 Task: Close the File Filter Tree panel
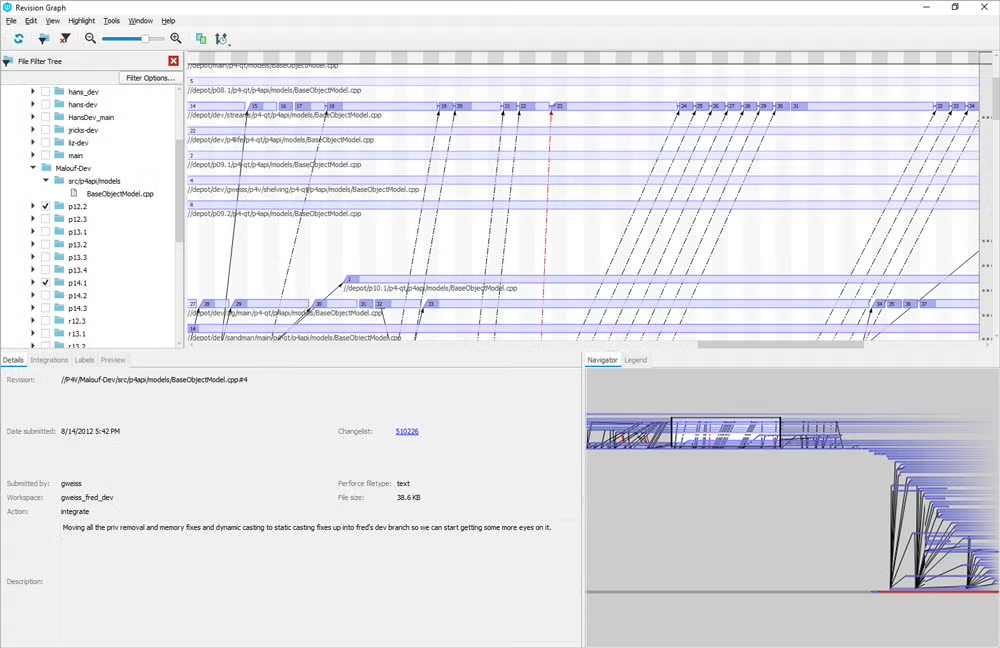[173, 60]
